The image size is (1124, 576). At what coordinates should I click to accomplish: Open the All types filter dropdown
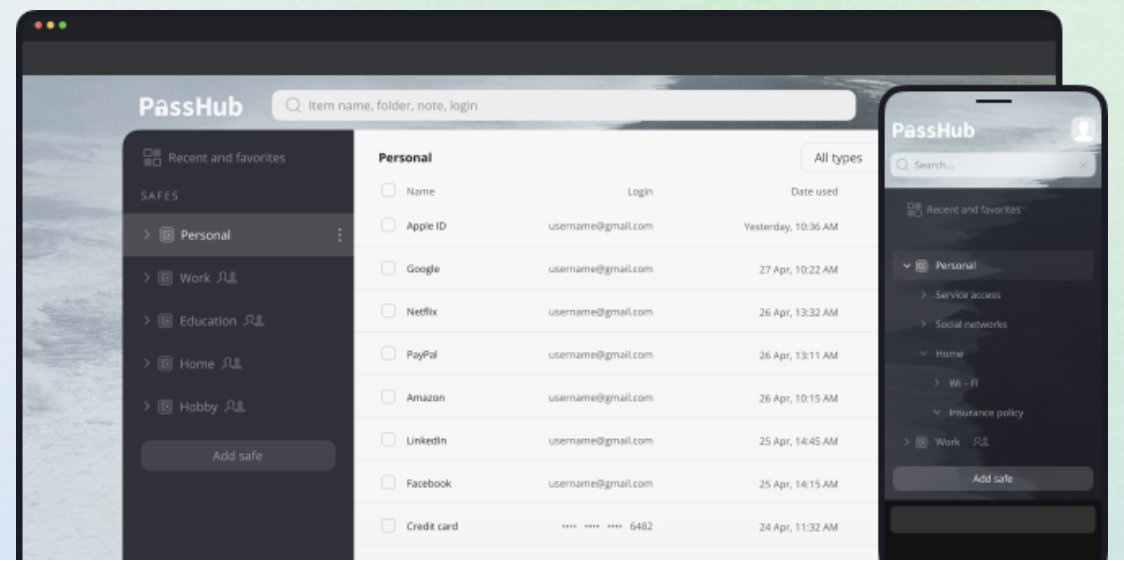841,158
